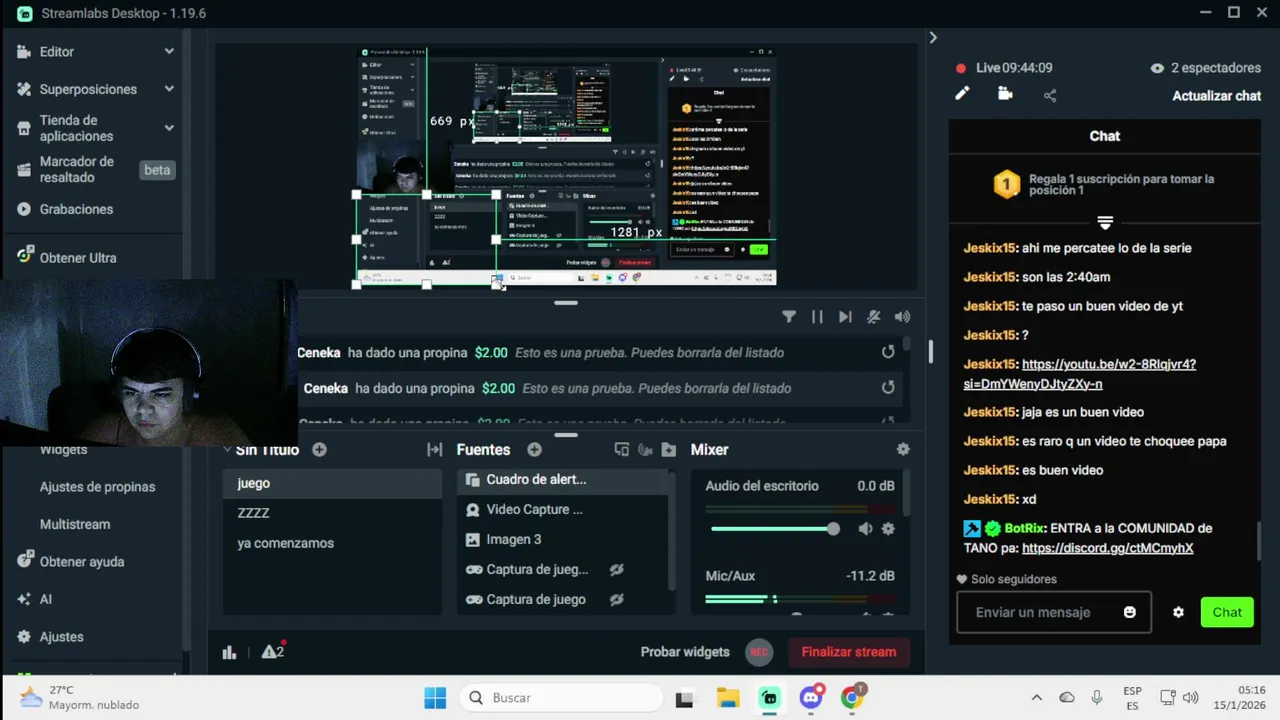Pause the alert queue
Screen dimensions: 1280x720
817,317
